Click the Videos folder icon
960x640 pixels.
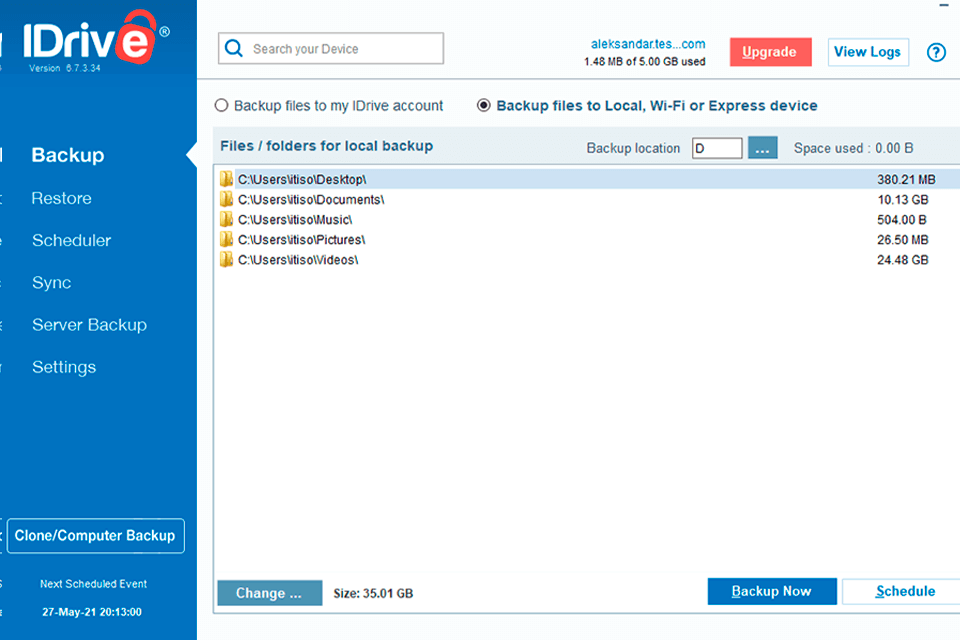226,260
